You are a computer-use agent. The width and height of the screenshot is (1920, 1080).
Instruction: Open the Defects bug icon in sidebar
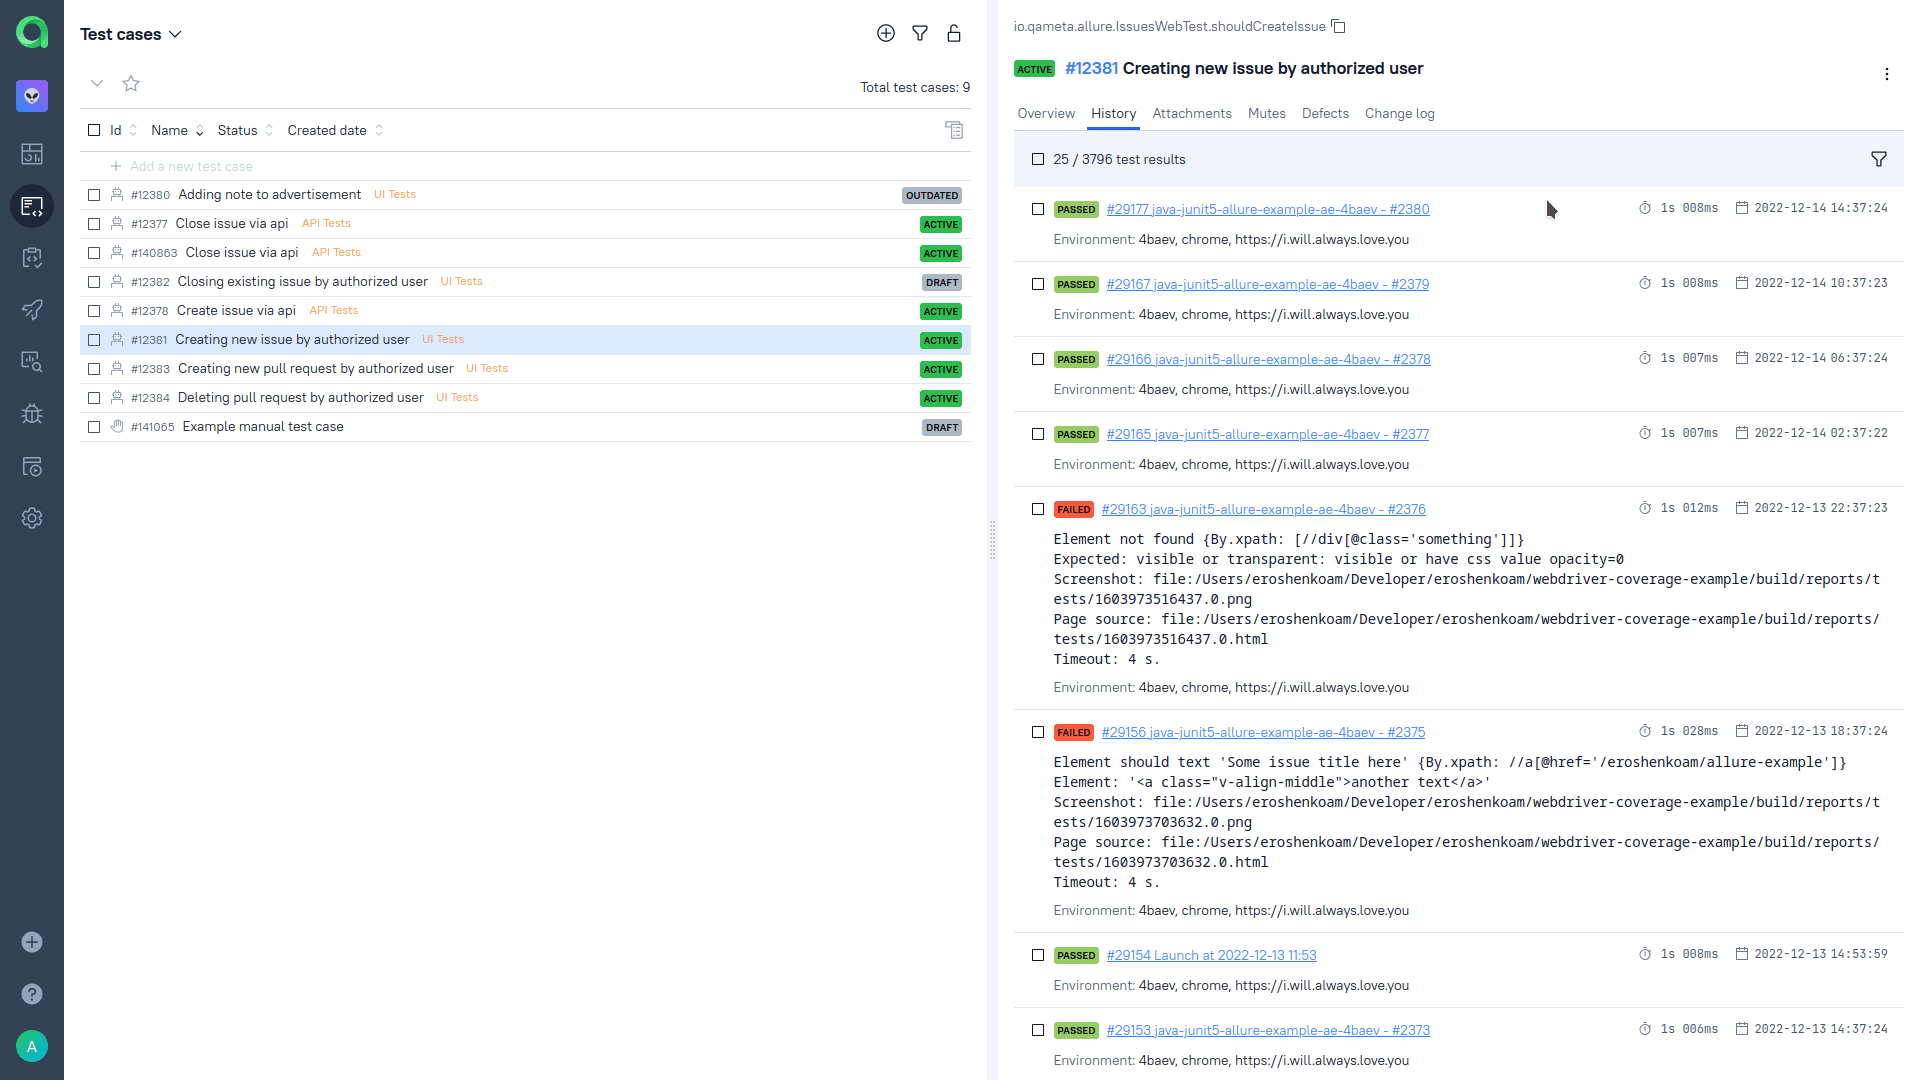[x=32, y=414]
